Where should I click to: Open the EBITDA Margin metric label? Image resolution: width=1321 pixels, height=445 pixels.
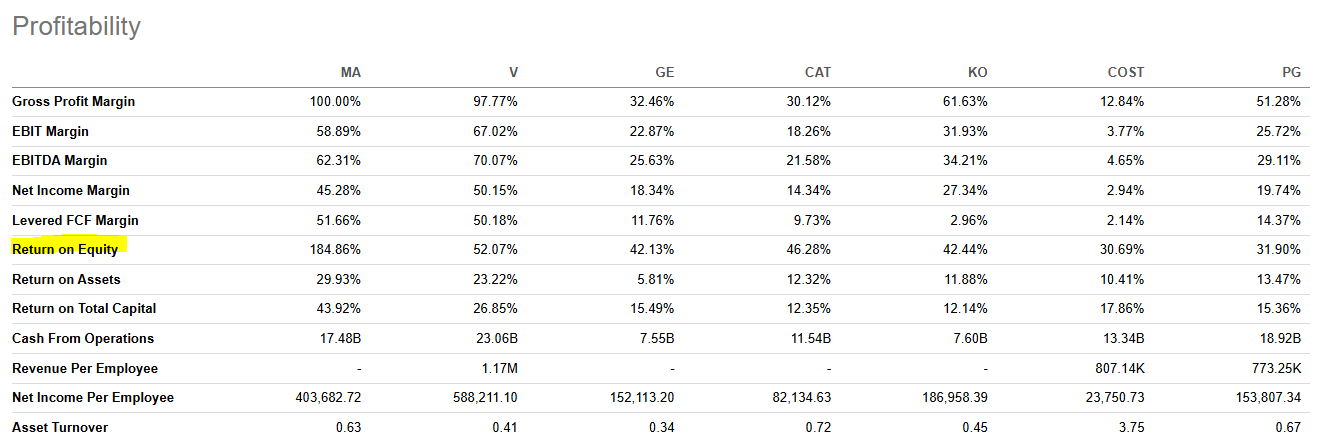tap(59, 161)
